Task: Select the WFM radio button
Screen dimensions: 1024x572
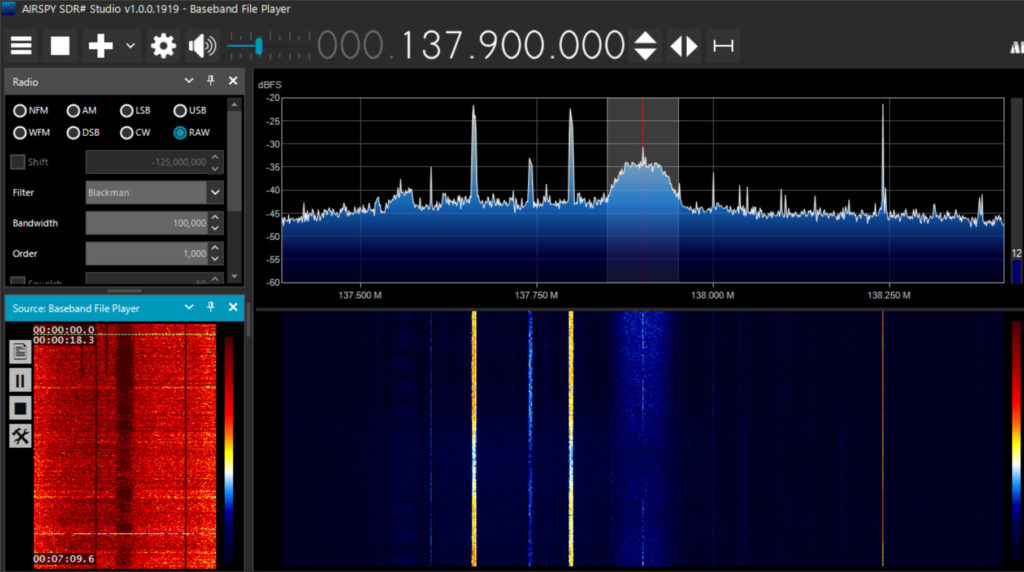Action: pos(20,132)
